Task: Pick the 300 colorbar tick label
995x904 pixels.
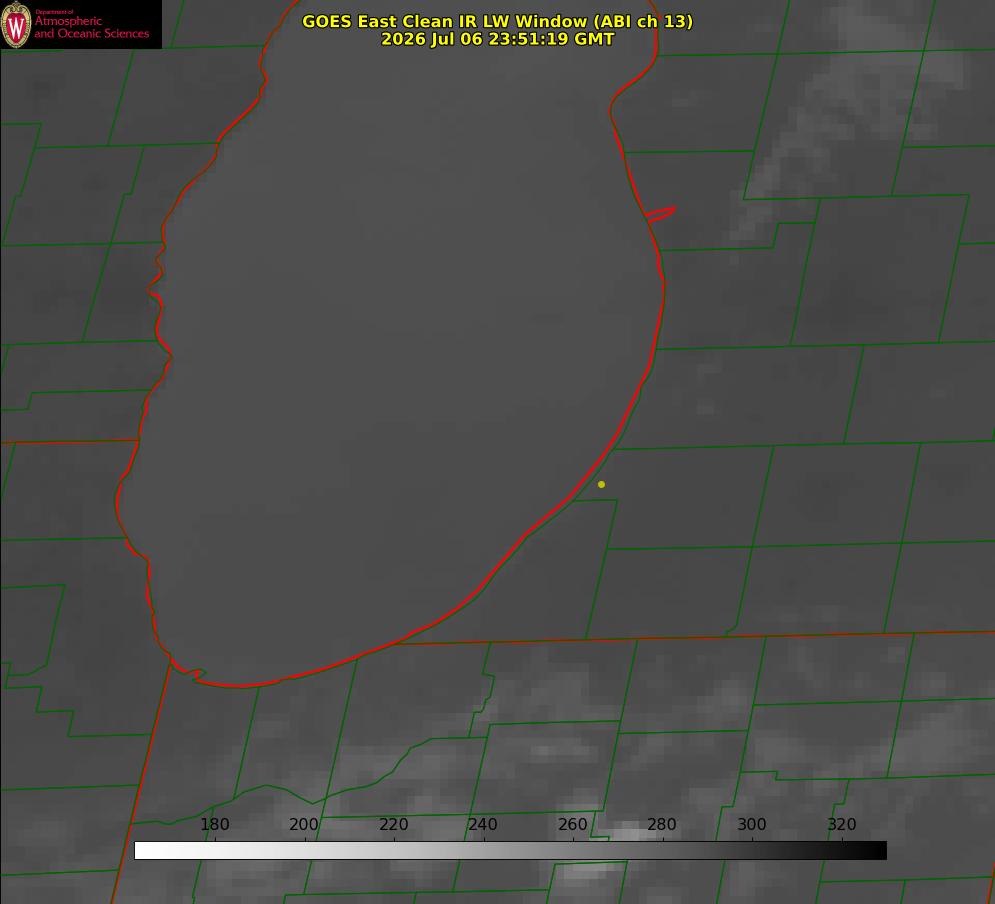Action: click(x=752, y=824)
